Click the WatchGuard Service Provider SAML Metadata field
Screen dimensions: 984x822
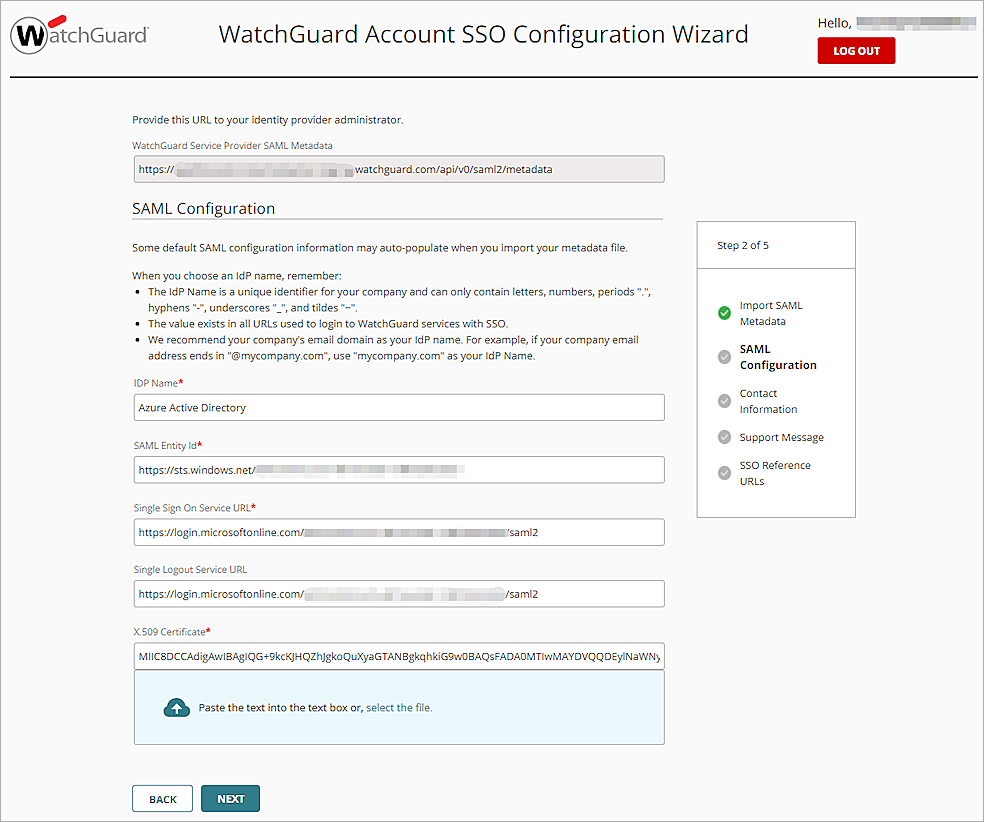click(399, 169)
